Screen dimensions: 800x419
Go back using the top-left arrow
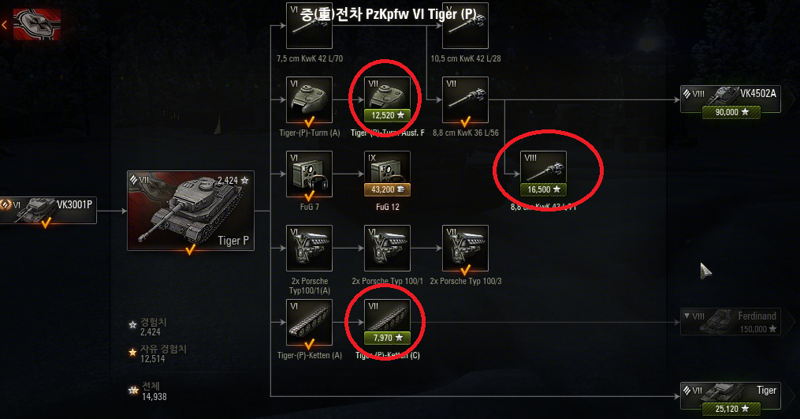click(x=5, y=24)
